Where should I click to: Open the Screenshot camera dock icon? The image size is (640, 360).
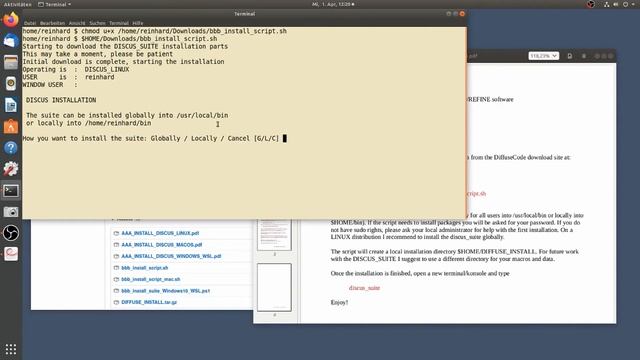pos(11,212)
